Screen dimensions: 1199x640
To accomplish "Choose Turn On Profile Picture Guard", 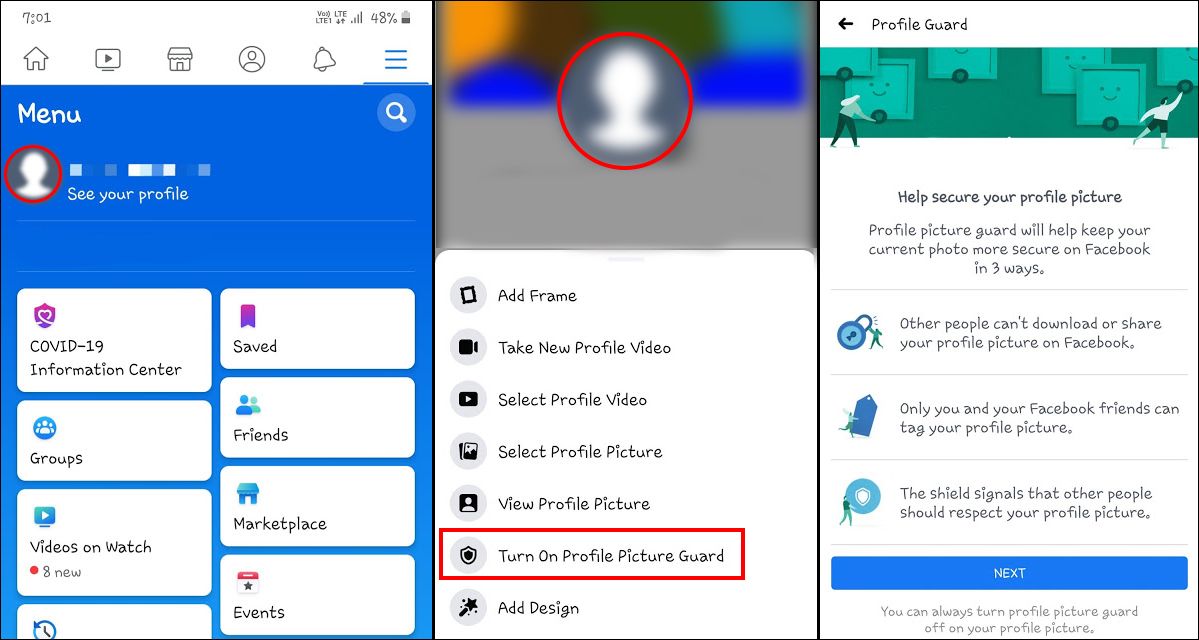I will [x=593, y=555].
